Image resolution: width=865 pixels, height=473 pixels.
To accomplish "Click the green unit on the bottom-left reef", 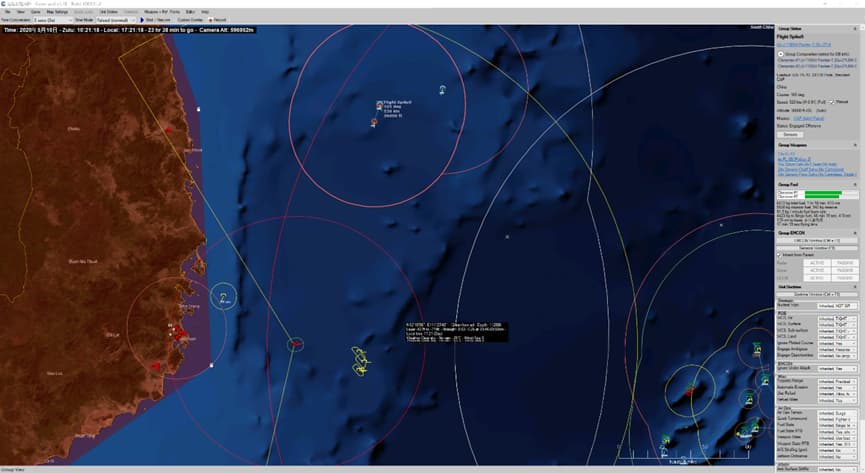I will pyautogui.click(x=666, y=440).
